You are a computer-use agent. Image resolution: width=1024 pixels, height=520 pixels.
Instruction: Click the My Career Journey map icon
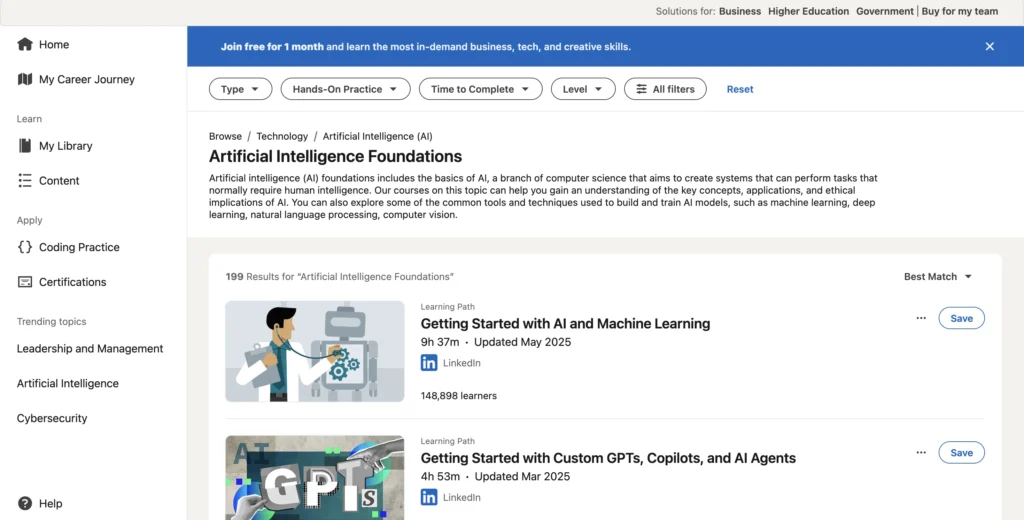tap(25, 79)
